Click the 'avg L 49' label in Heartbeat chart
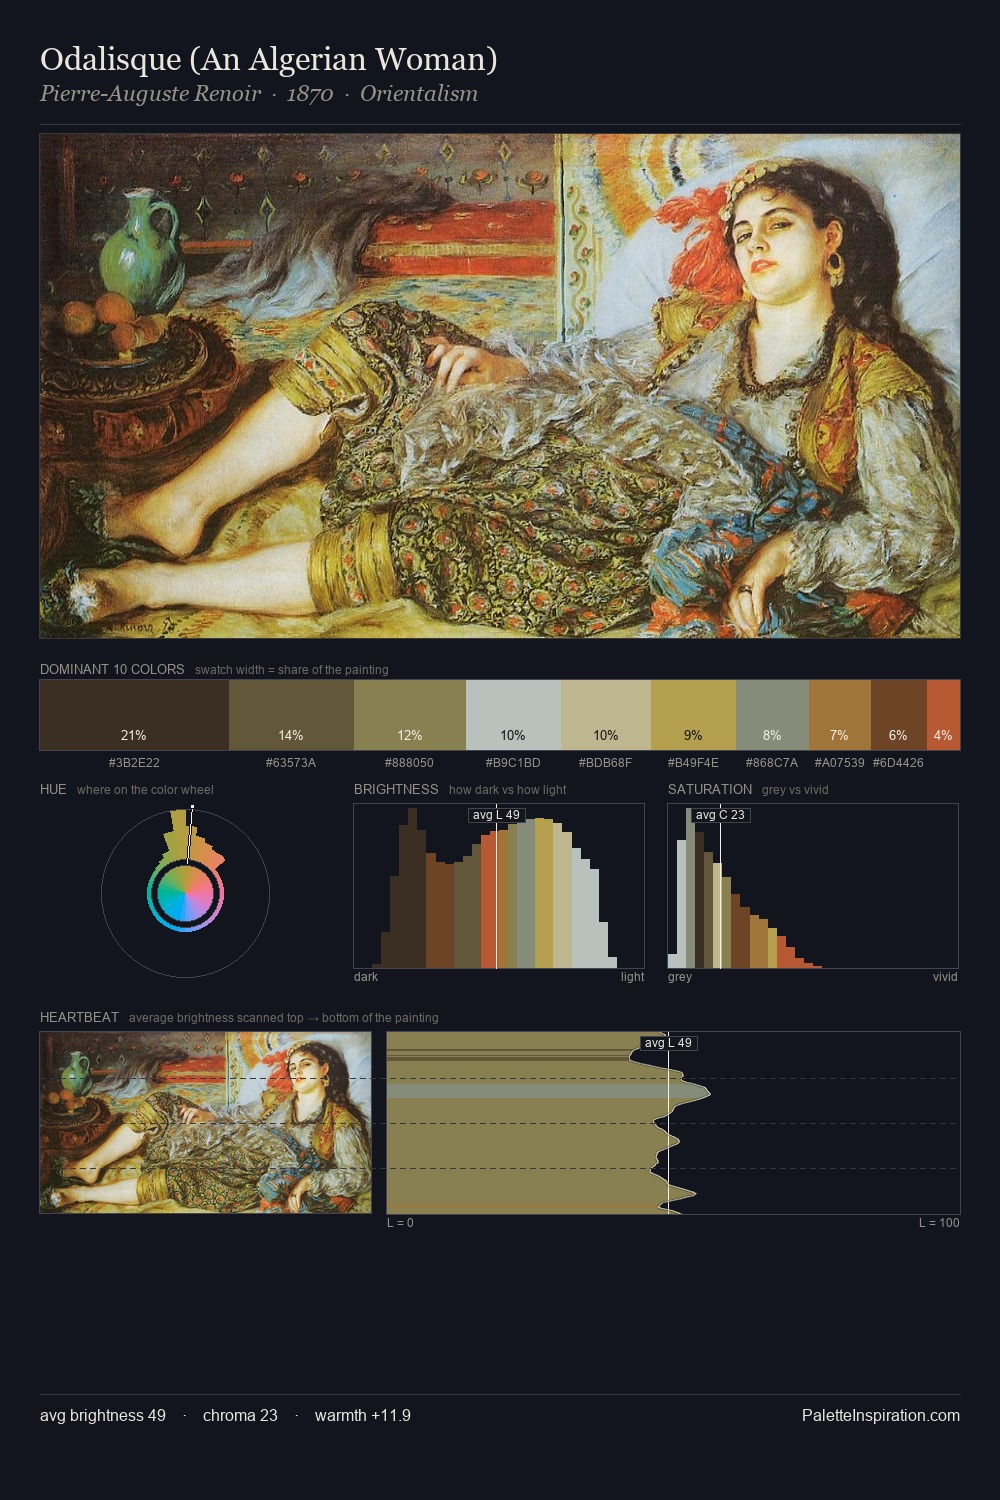 668,1043
